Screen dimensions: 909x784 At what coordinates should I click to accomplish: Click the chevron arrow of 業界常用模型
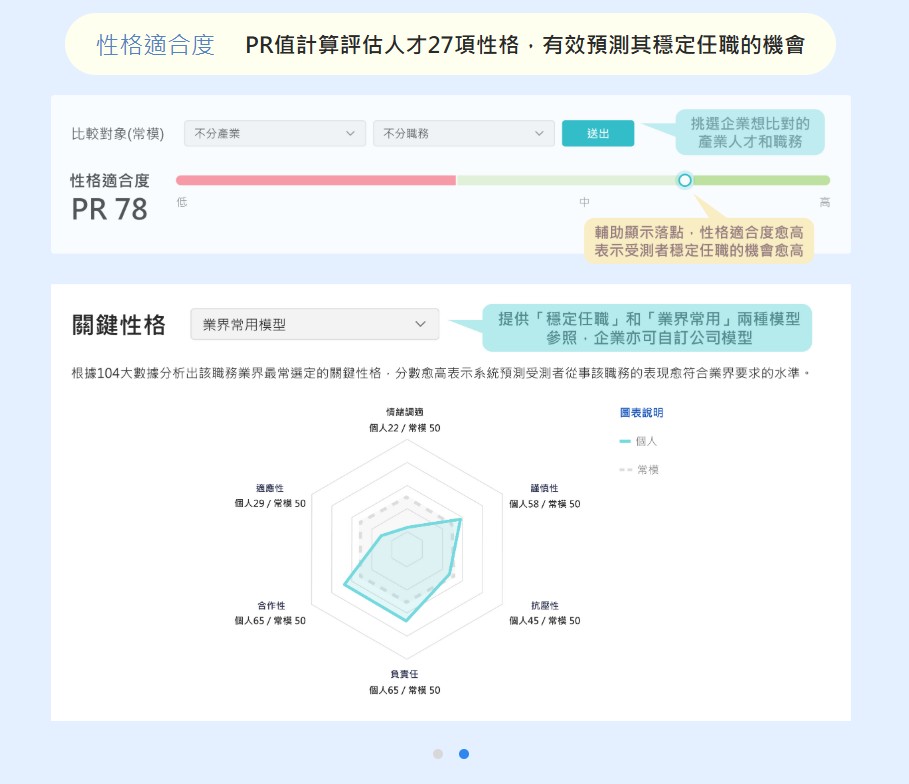tap(420, 324)
